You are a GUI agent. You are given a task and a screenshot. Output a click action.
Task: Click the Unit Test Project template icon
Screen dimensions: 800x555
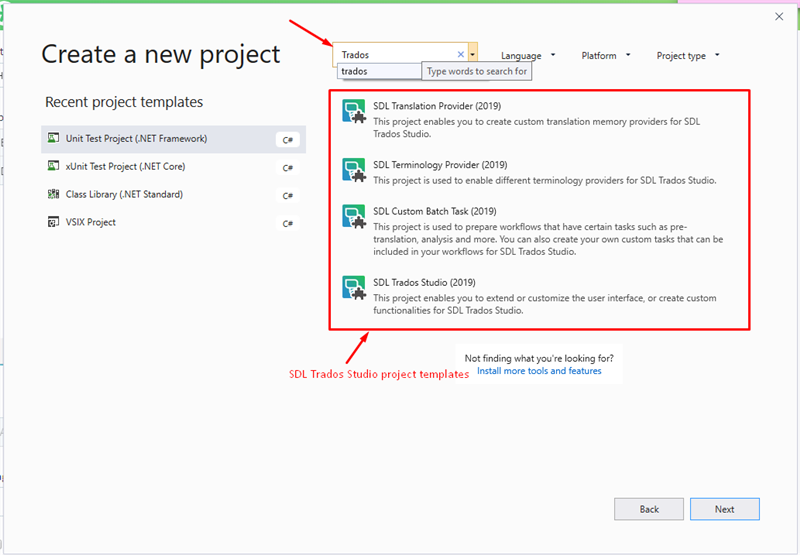(x=53, y=138)
